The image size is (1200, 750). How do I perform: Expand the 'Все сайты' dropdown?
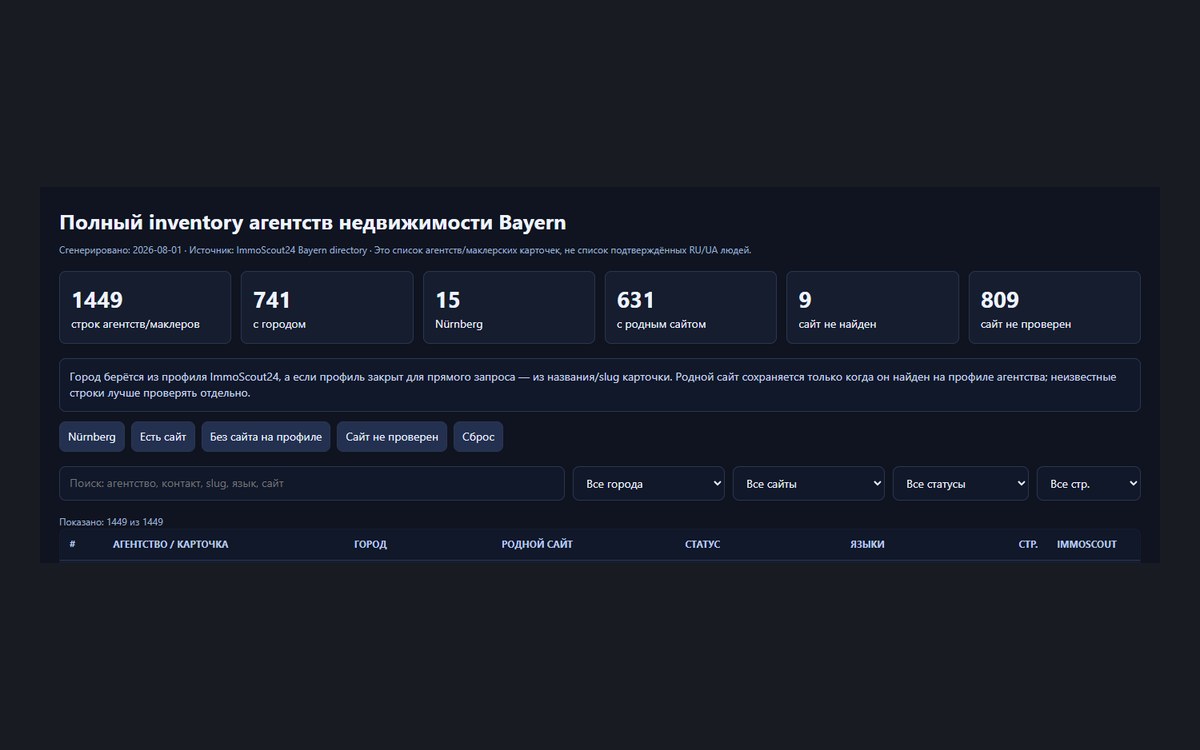[809, 484]
